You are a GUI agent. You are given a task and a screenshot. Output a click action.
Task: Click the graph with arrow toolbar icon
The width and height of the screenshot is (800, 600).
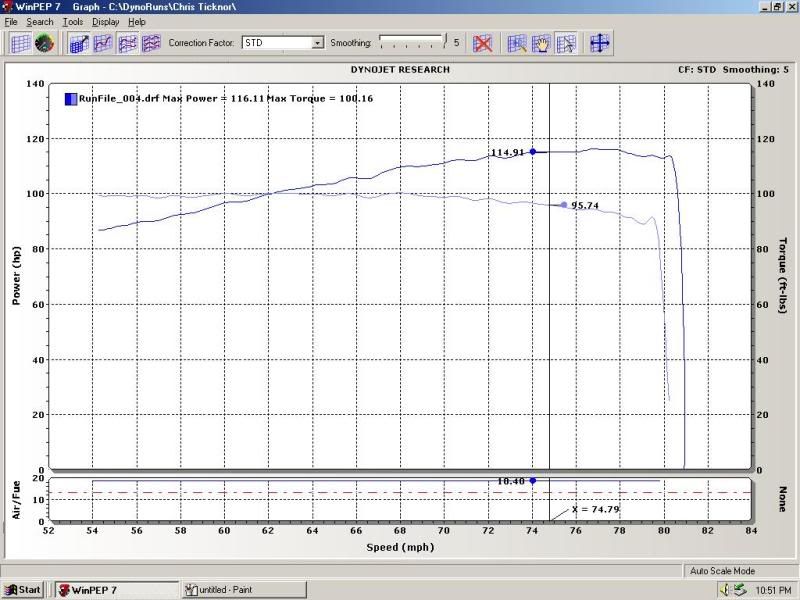(79, 43)
